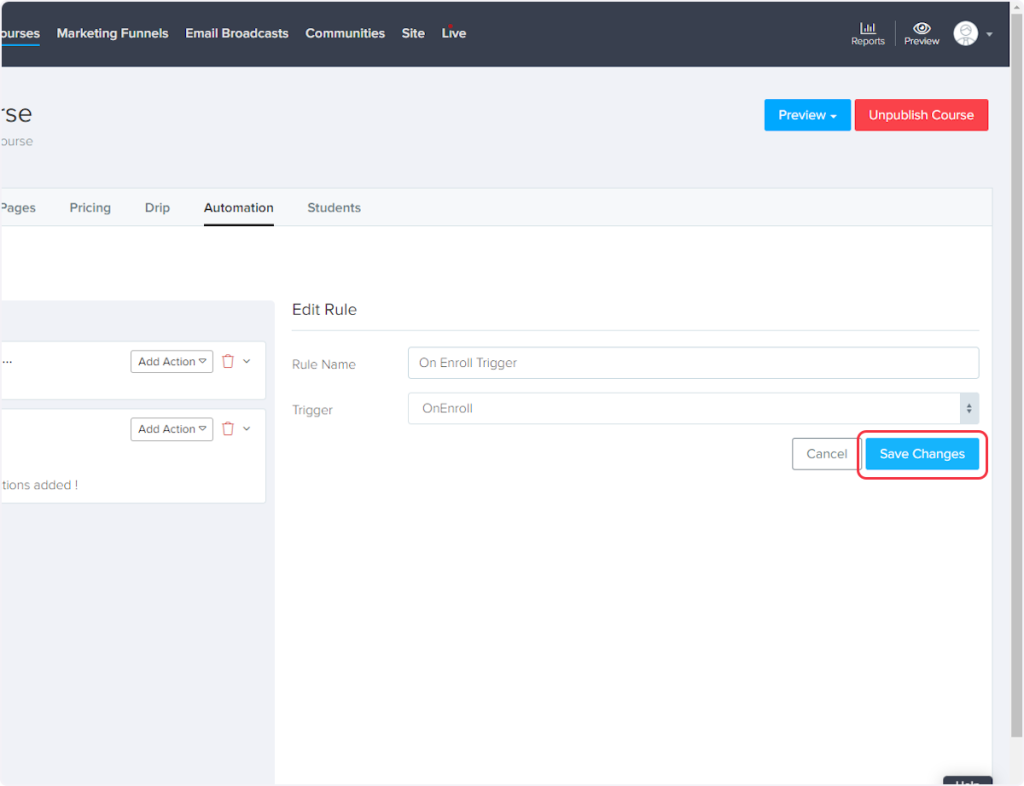Screen dimensions: 1024x786
Task: Open Email Broadcasts menu item
Action: pyautogui.click(x=237, y=33)
